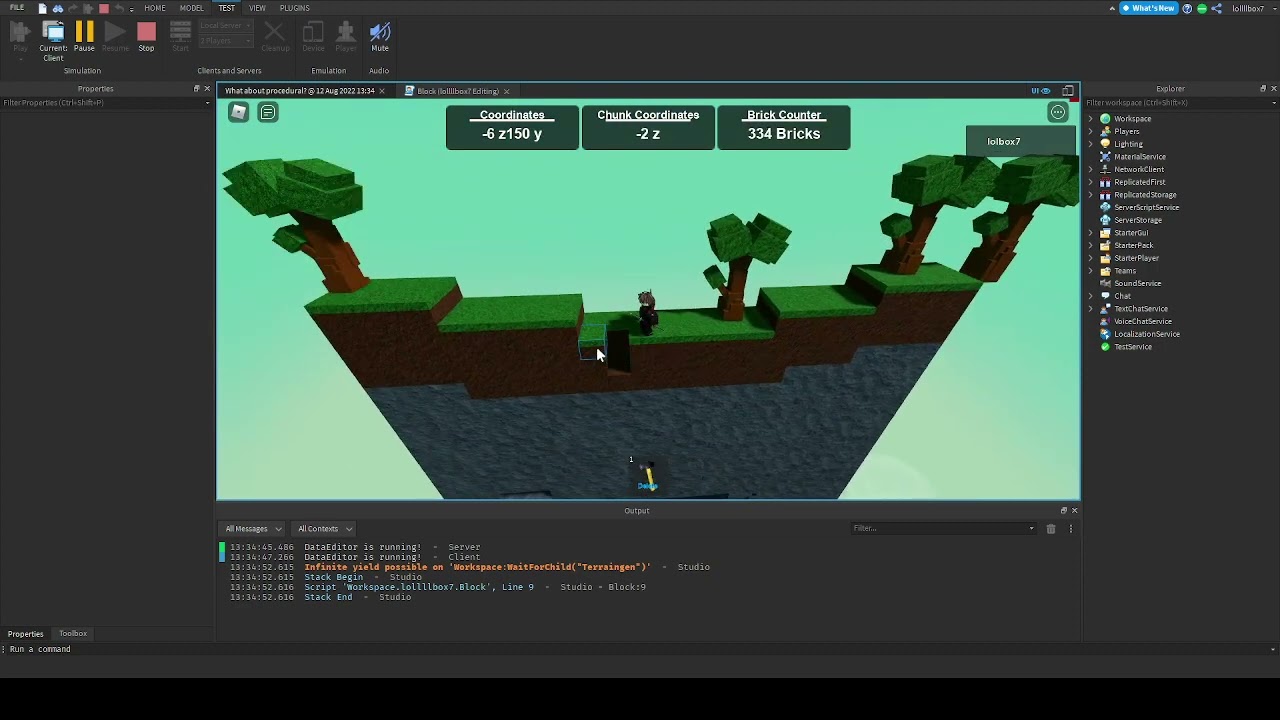
Task: Switch to the Toolbox bottom tab
Action: pos(73,633)
